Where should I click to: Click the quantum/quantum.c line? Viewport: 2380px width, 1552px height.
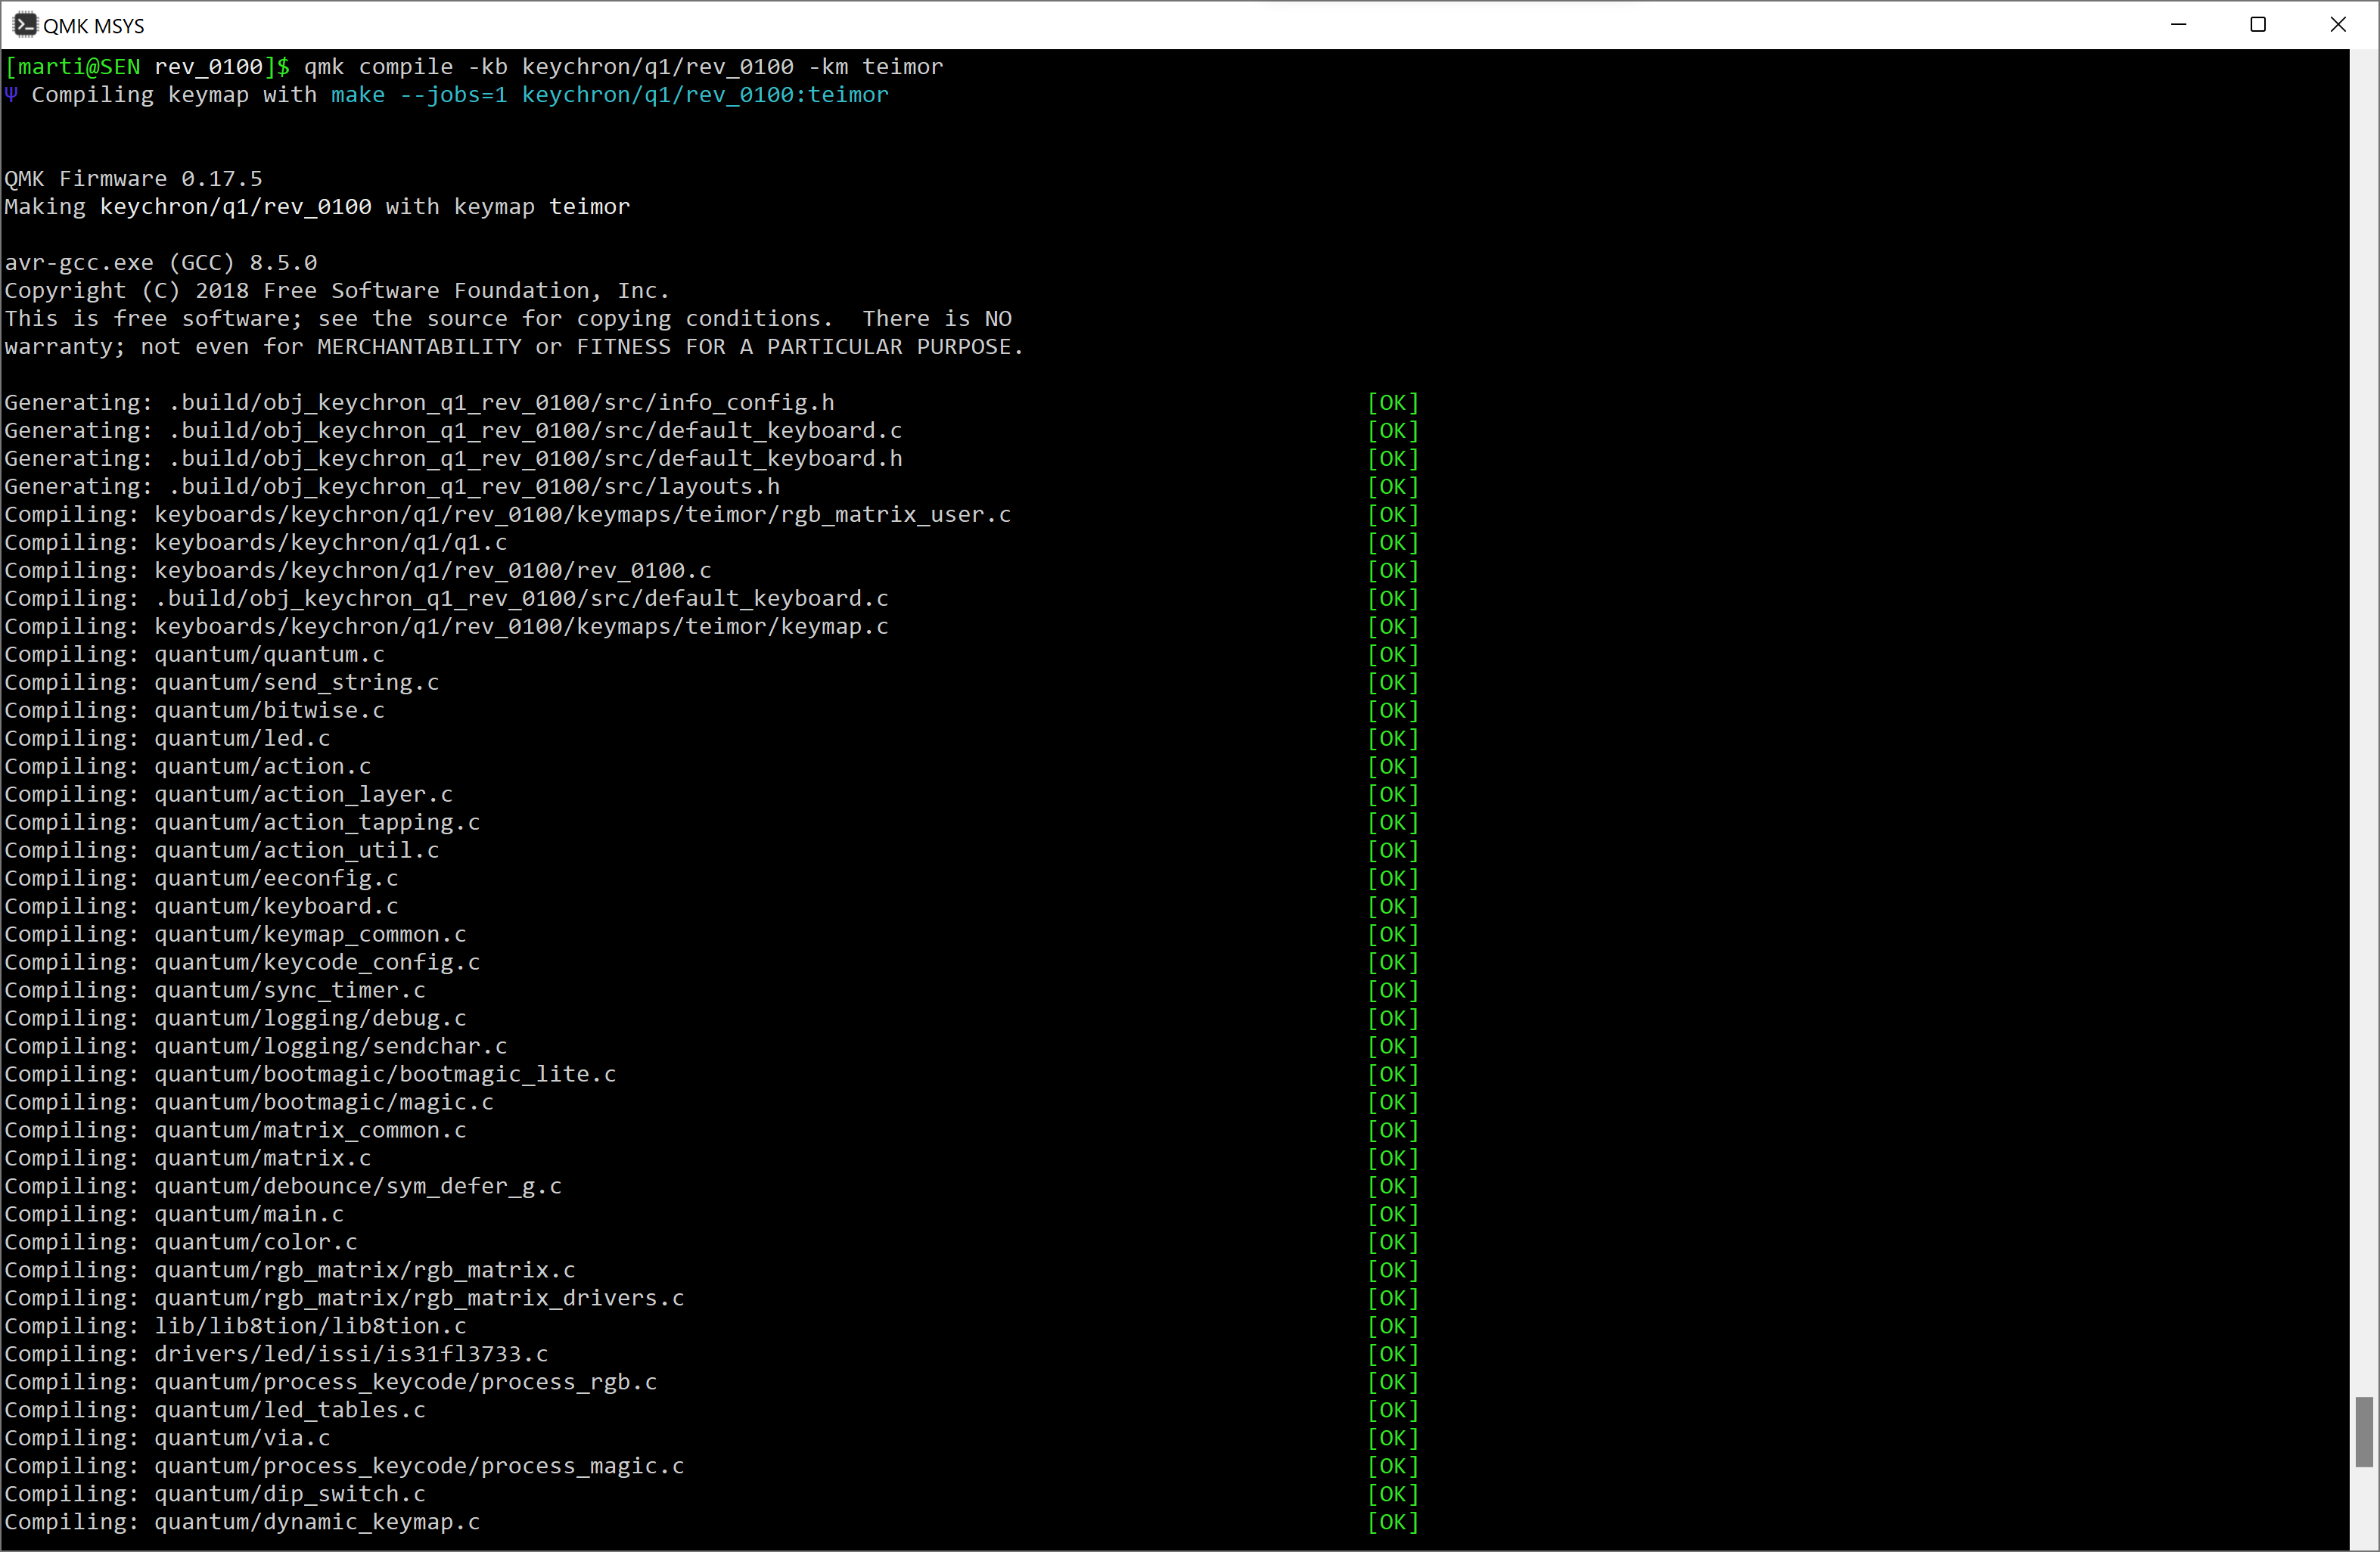point(194,655)
